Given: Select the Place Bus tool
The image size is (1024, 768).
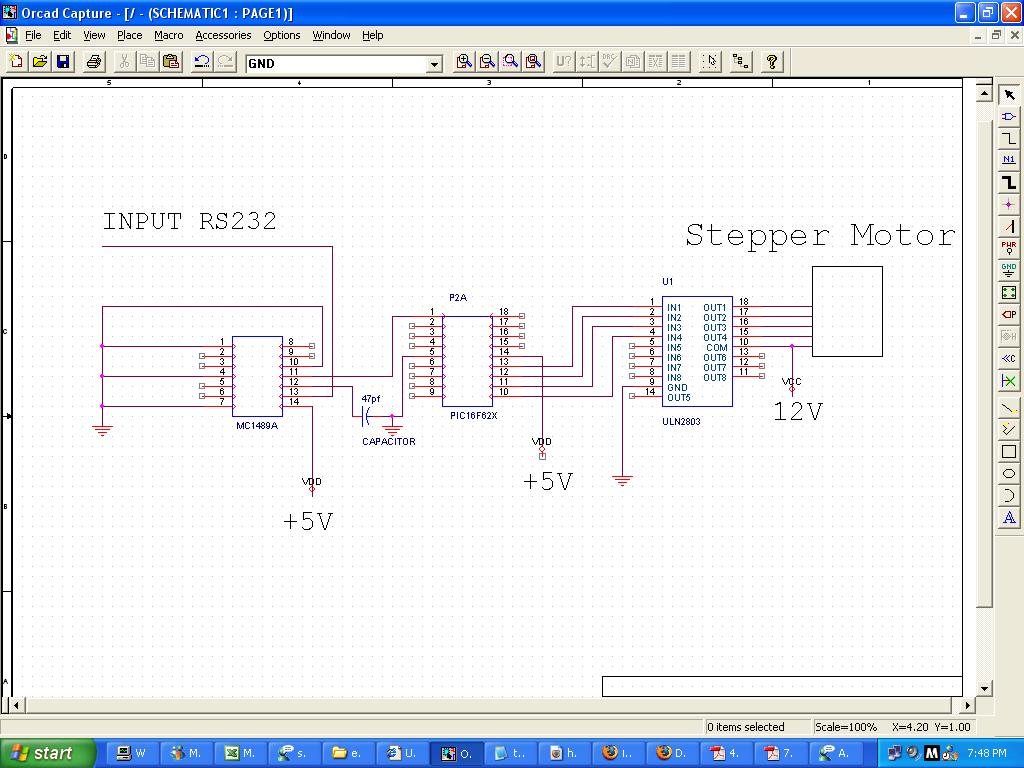Looking at the screenshot, I should tap(1009, 183).
